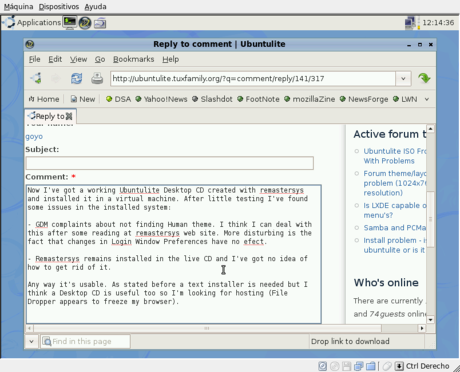Click the Reload page icon
Viewport: 460px width, 372px height.
coord(76,78)
